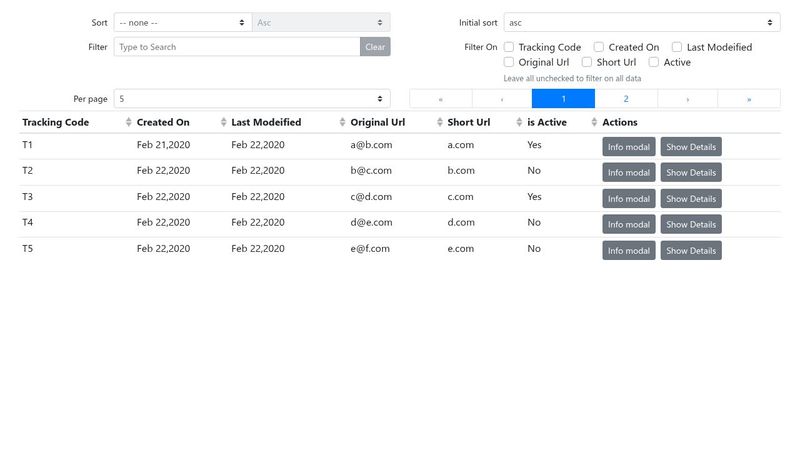
Task: Select page 1 in pagination
Action: (x=563, y=99)
